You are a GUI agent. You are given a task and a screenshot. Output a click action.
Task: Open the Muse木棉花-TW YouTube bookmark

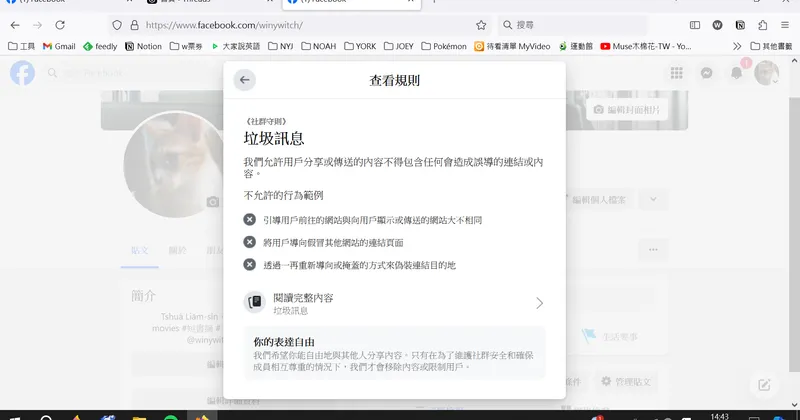(x=646, y=46)
